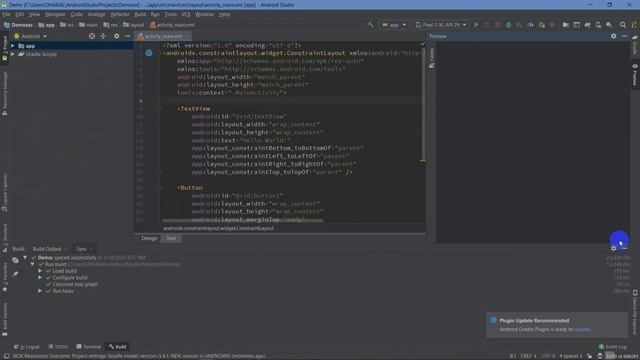Collapse the Demo synced successfully node
Viewport: 640px width, 360px height.
point(25,258)
